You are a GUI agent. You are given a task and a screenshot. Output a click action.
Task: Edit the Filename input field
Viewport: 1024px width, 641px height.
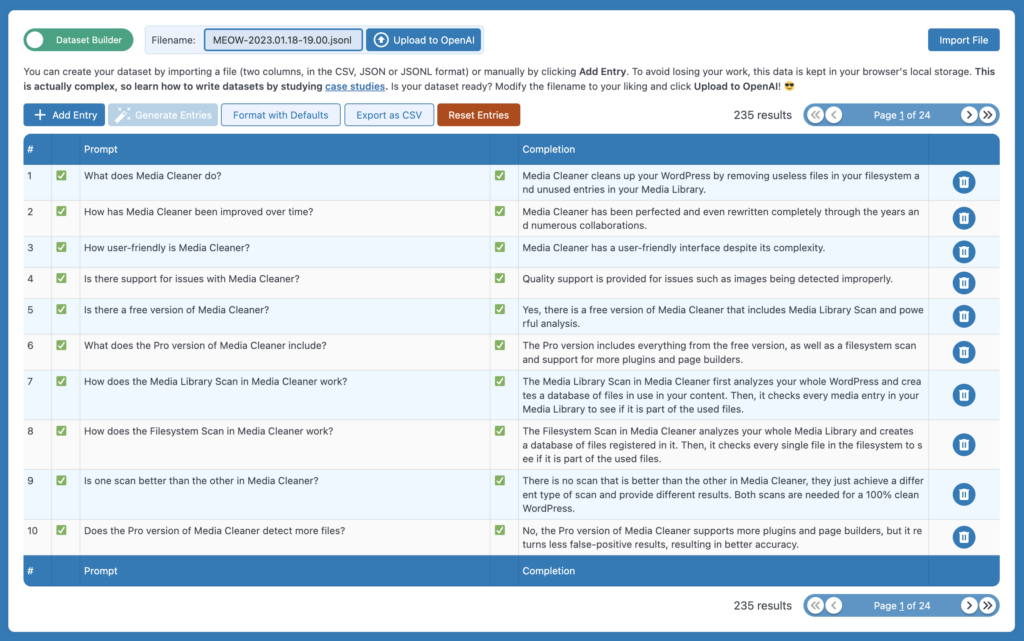coord(283,40)
